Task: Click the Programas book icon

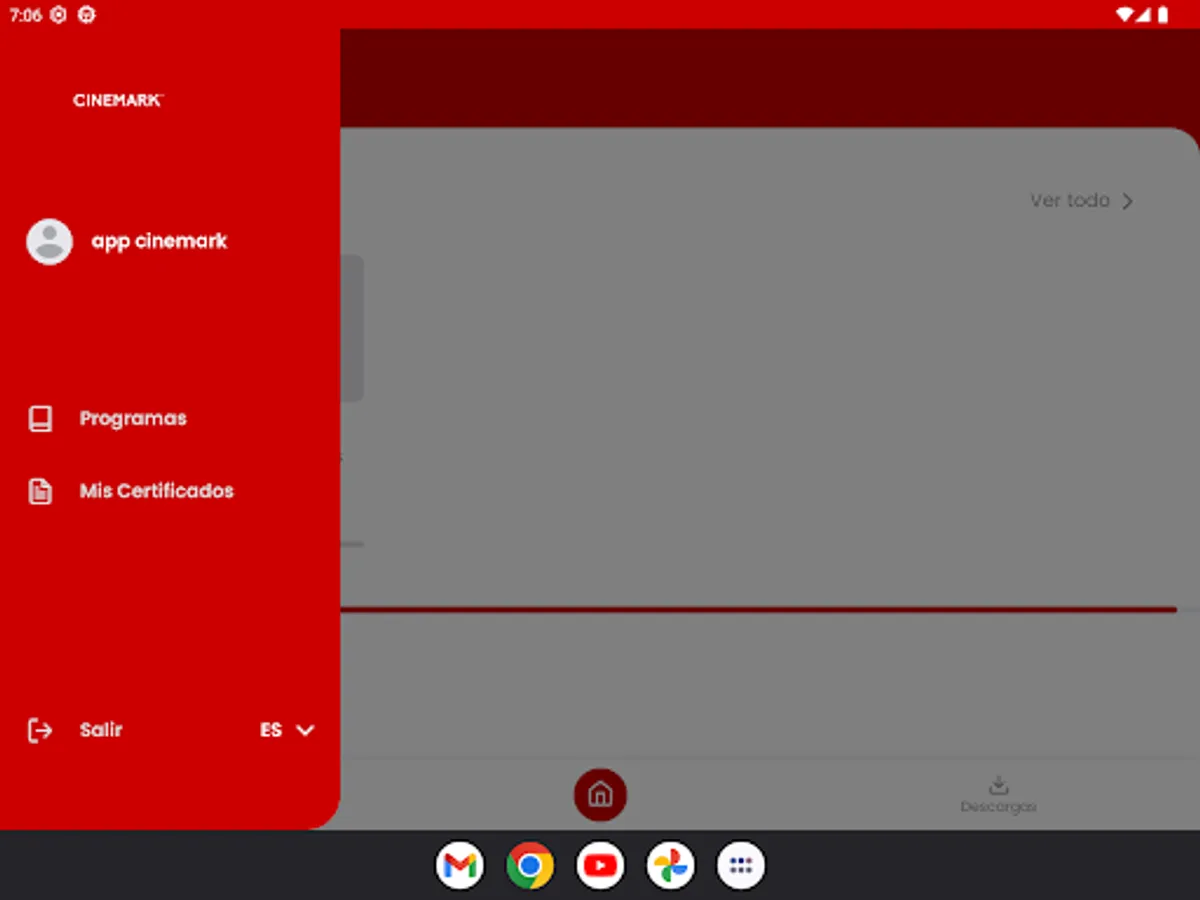Action: tap(40, 418)
